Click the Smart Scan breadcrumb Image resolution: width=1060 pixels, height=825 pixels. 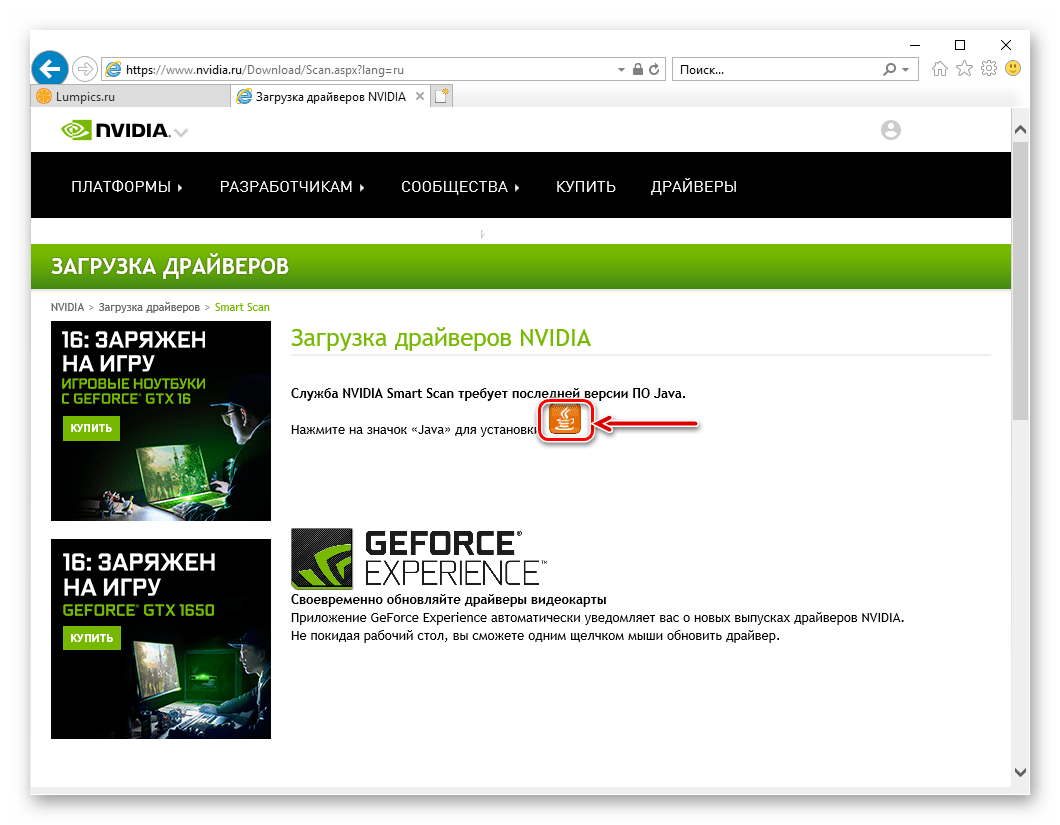coord(242,307)
